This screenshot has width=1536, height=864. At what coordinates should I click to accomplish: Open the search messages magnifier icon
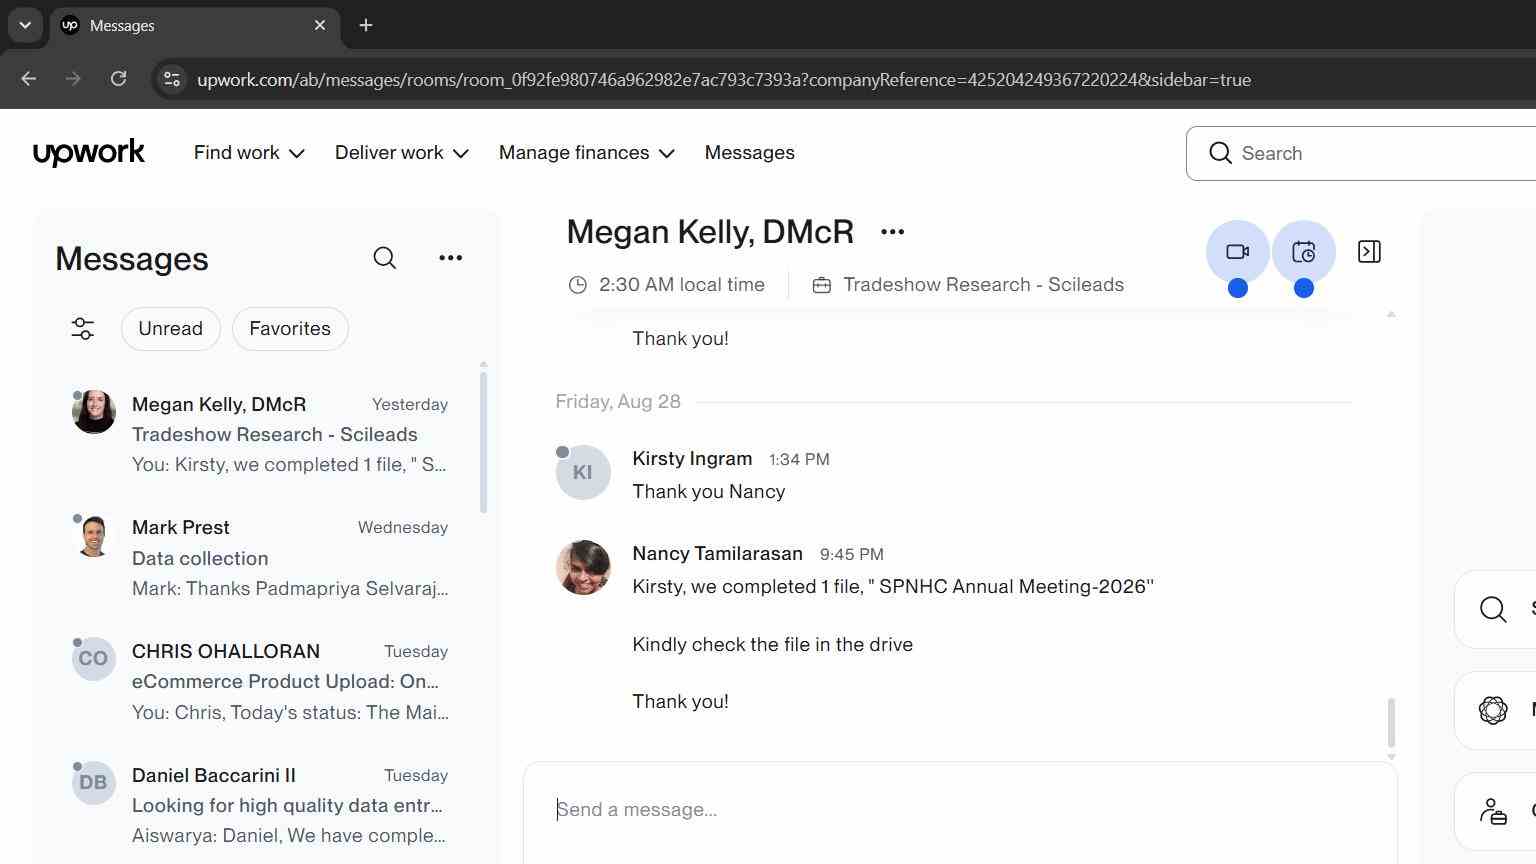384,258
